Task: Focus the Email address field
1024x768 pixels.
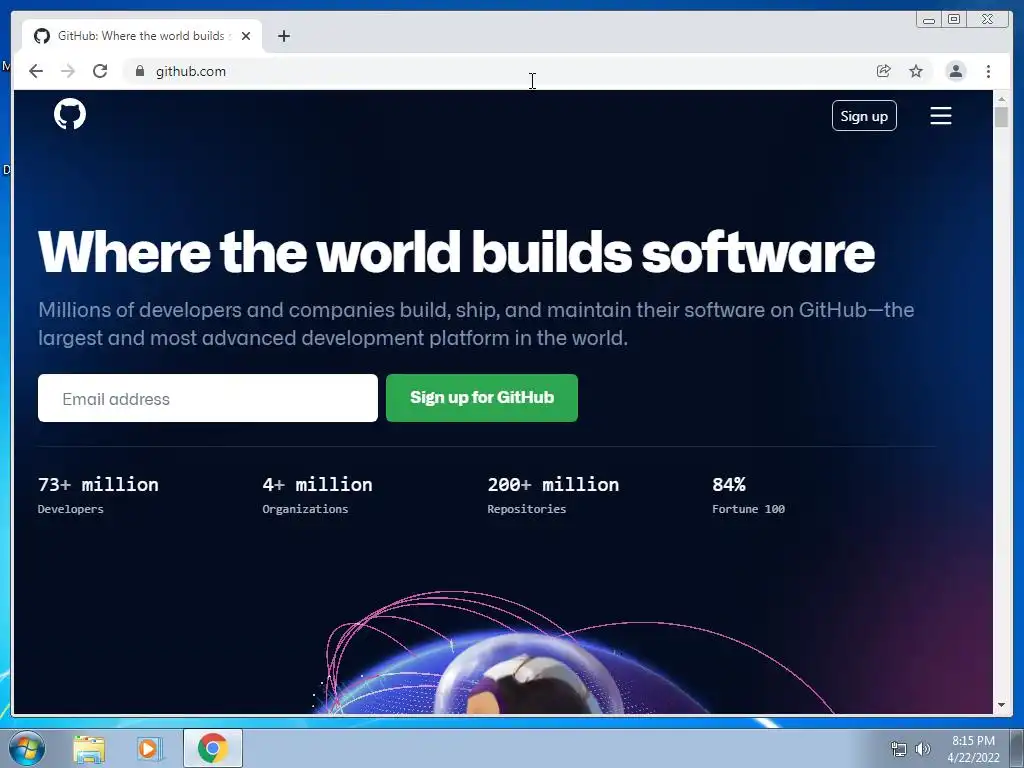Action: coord(208,398)
